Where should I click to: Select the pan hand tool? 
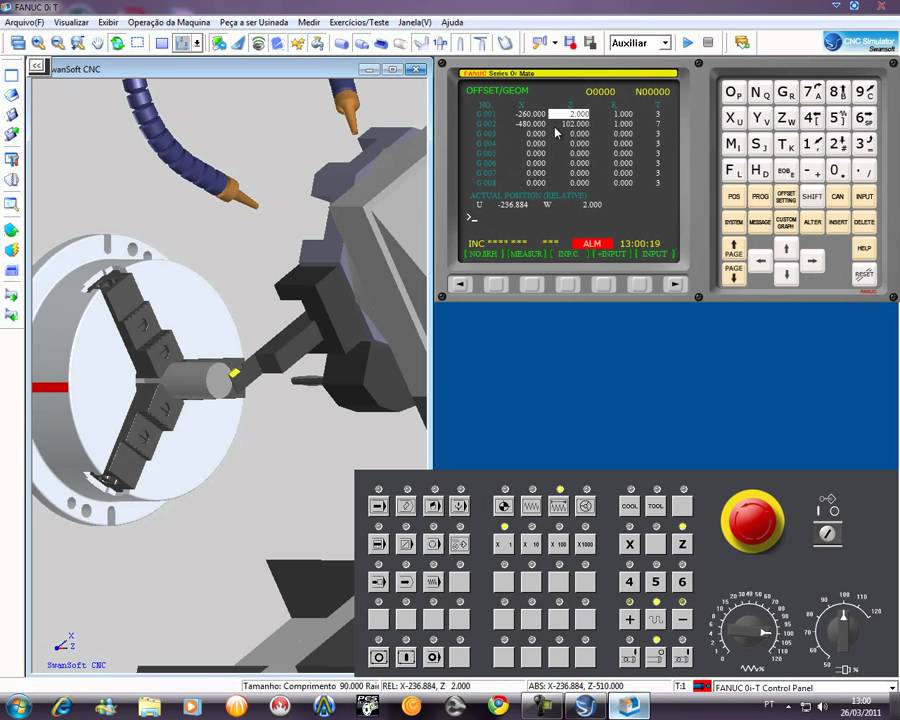tap(98, 43)
